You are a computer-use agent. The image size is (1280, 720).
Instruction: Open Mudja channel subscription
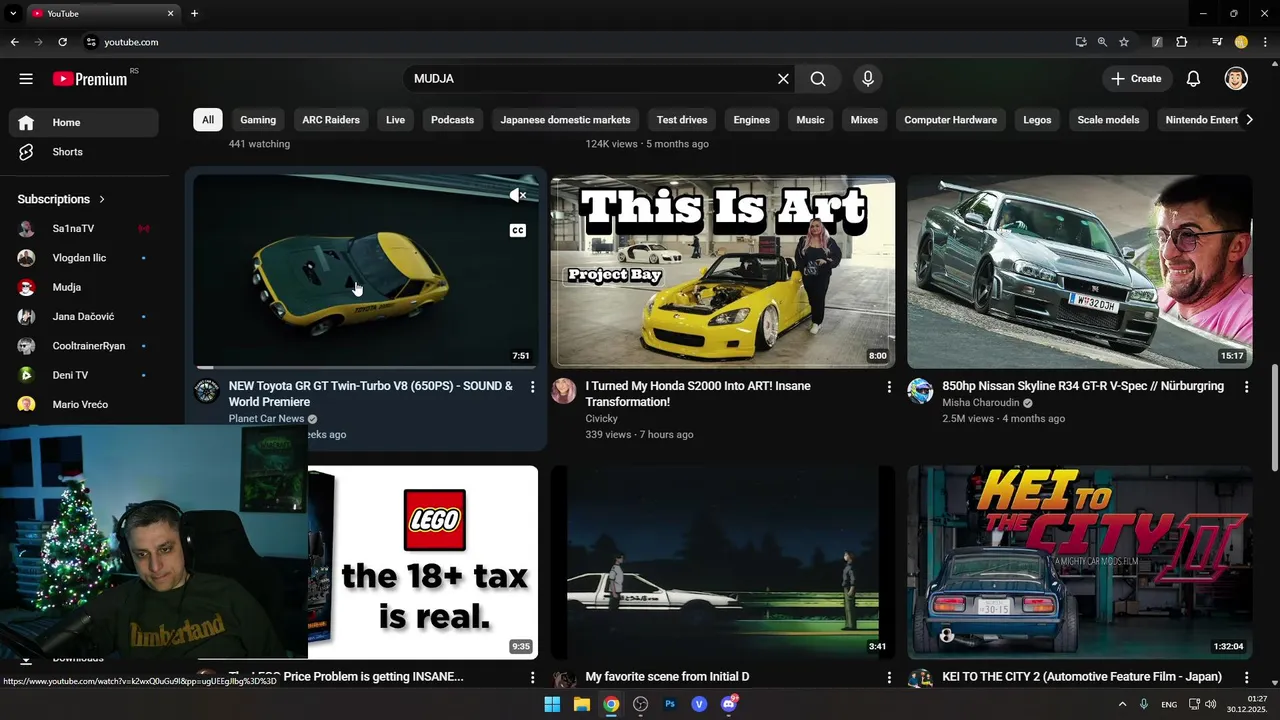coord(84,287)
